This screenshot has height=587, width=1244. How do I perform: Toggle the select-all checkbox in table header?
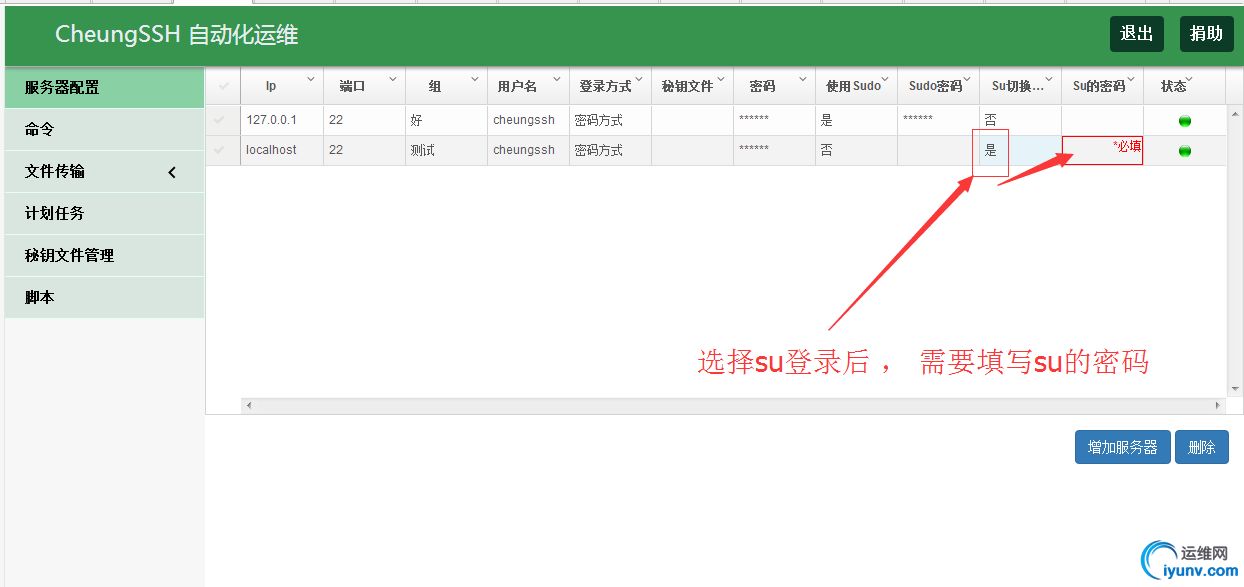pos(223,86)
